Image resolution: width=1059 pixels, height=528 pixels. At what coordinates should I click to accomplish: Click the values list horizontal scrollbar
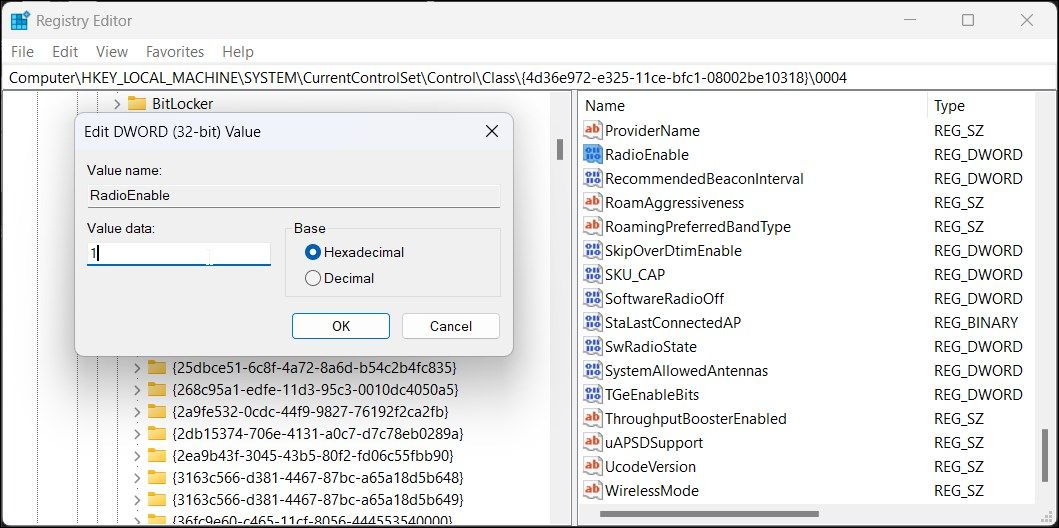click(709, 514)
